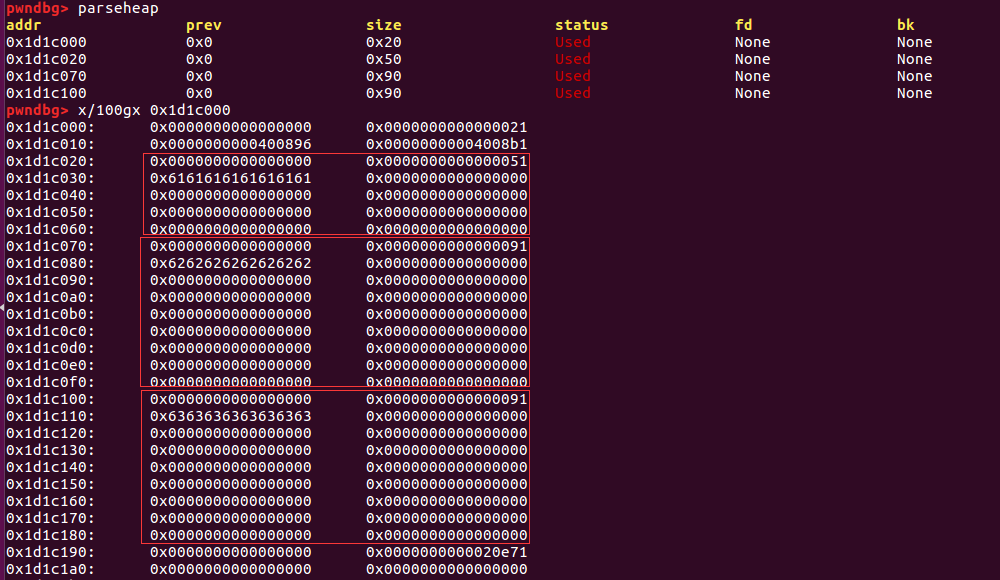Click the first Used status label
The width and height of the screenshot is (1000, 580).
pos(572,41)
